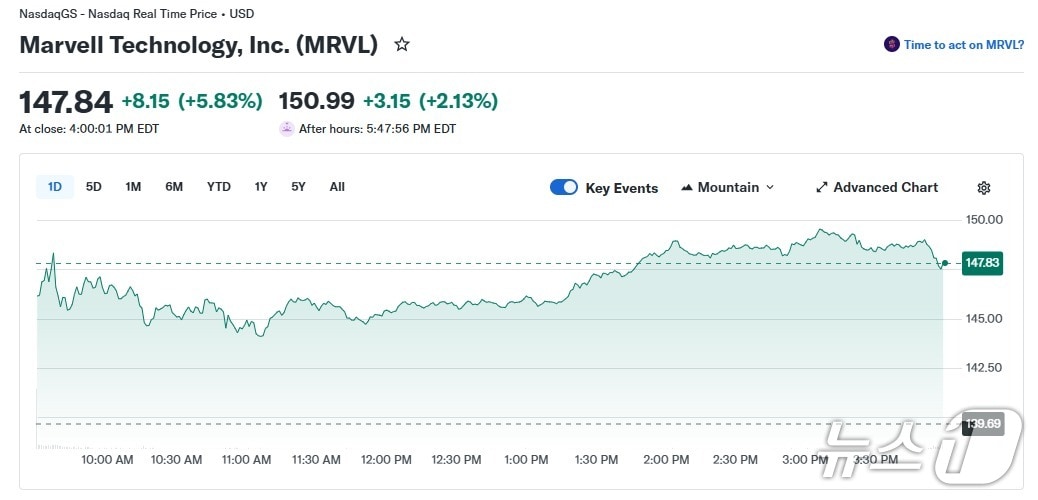
Task: Open the Time to act on MRVL link
Action: coord(963,45)
